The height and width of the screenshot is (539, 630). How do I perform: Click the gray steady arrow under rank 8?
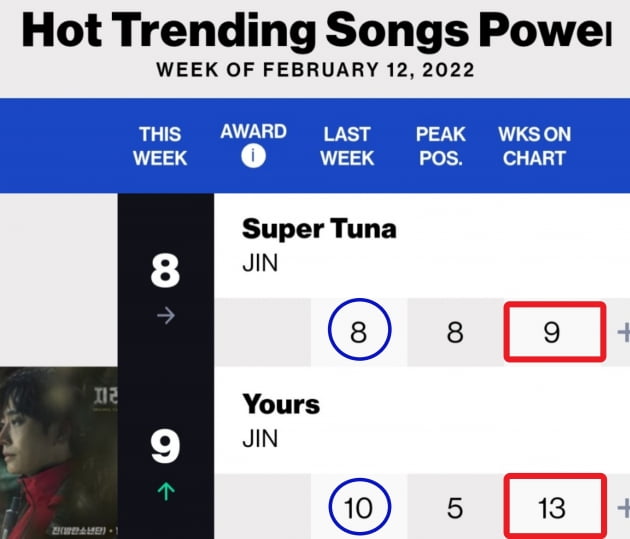click(x=166, y=316)
